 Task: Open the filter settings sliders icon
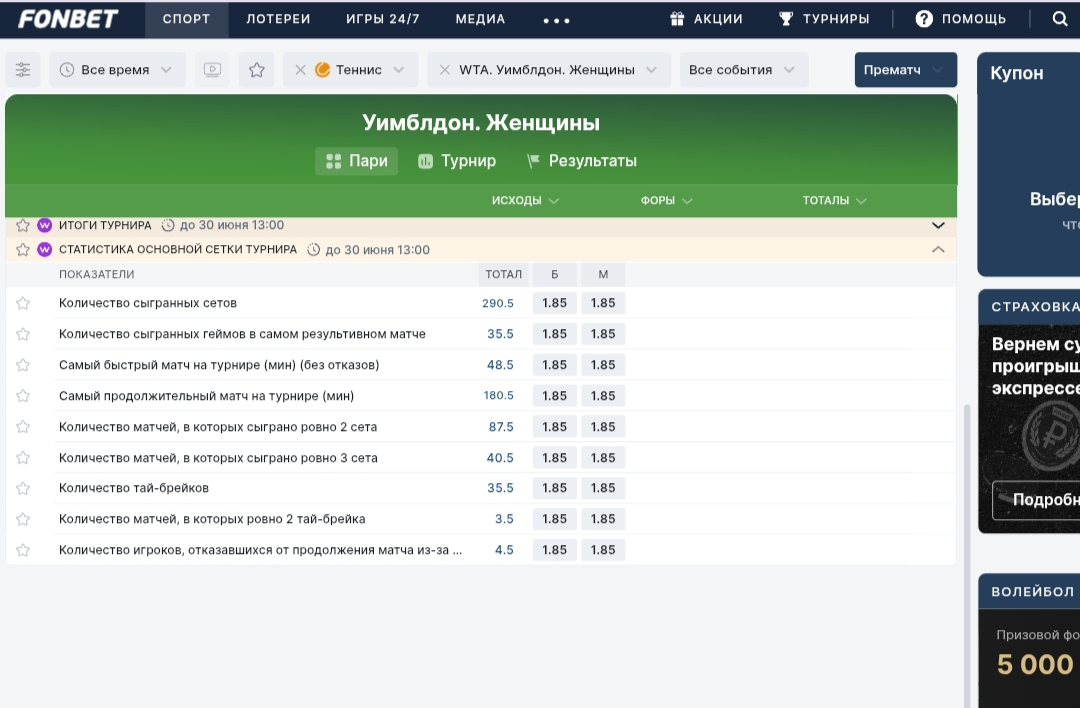point(23,70)
